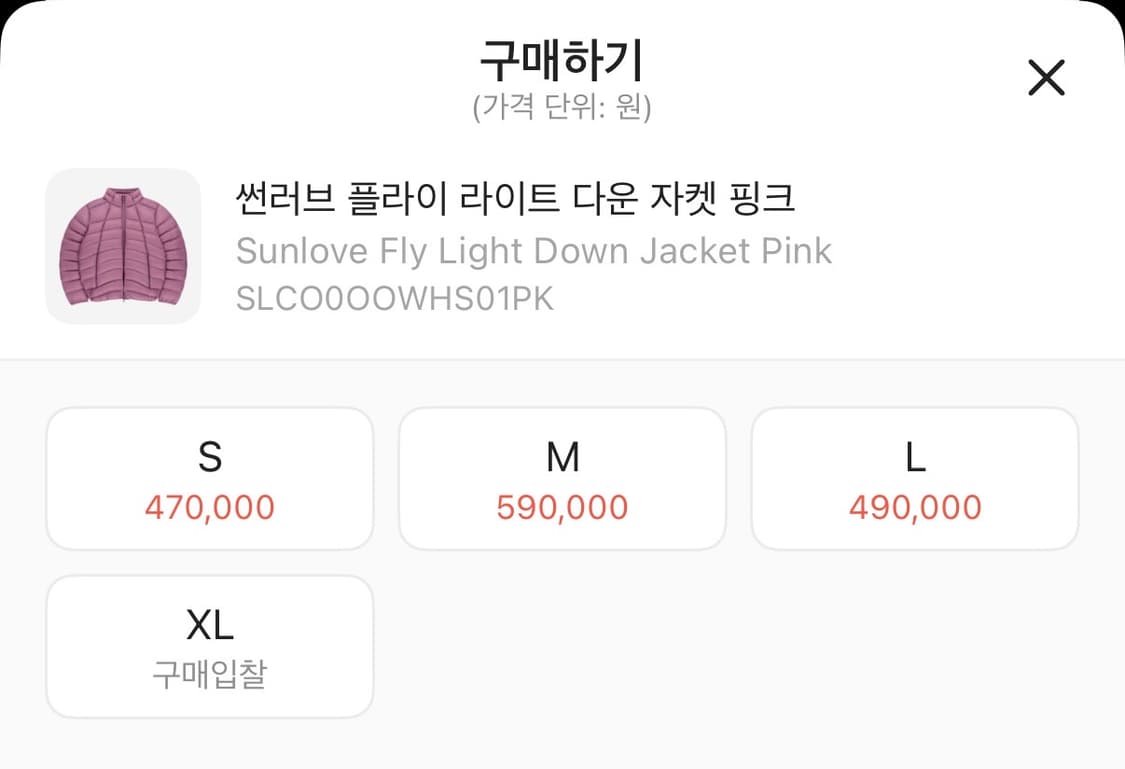Select the letter L label in size card
1125x769 pixels.
[915, 458]
